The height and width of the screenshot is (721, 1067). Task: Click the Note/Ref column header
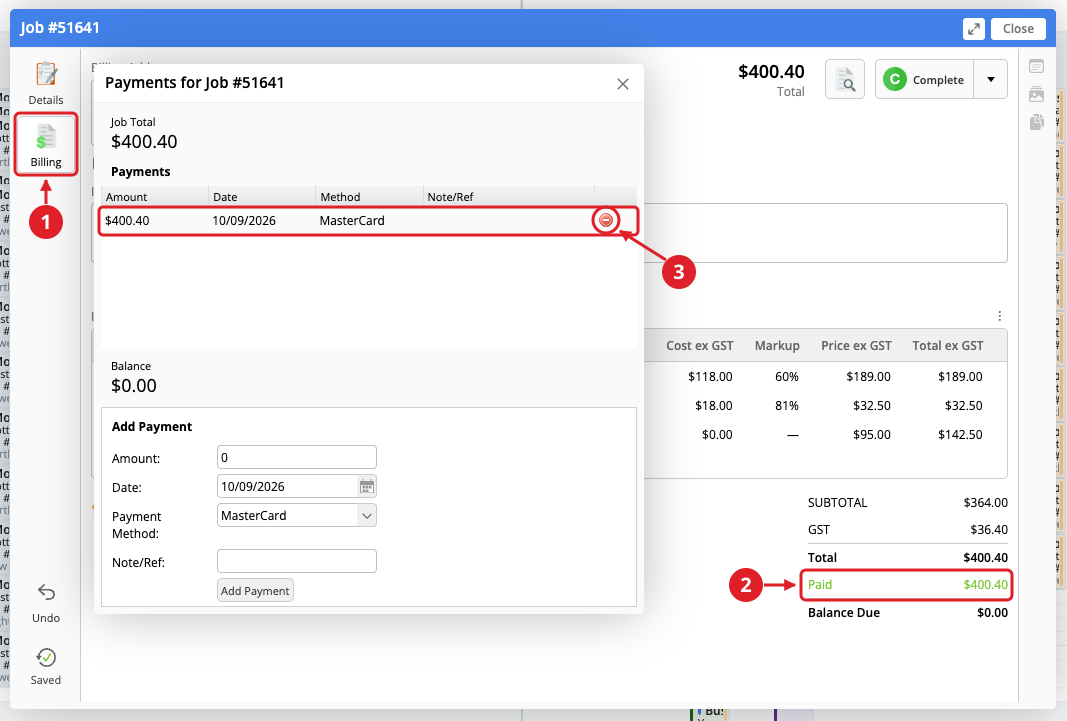pyautogui.click(x=450, y=197)
